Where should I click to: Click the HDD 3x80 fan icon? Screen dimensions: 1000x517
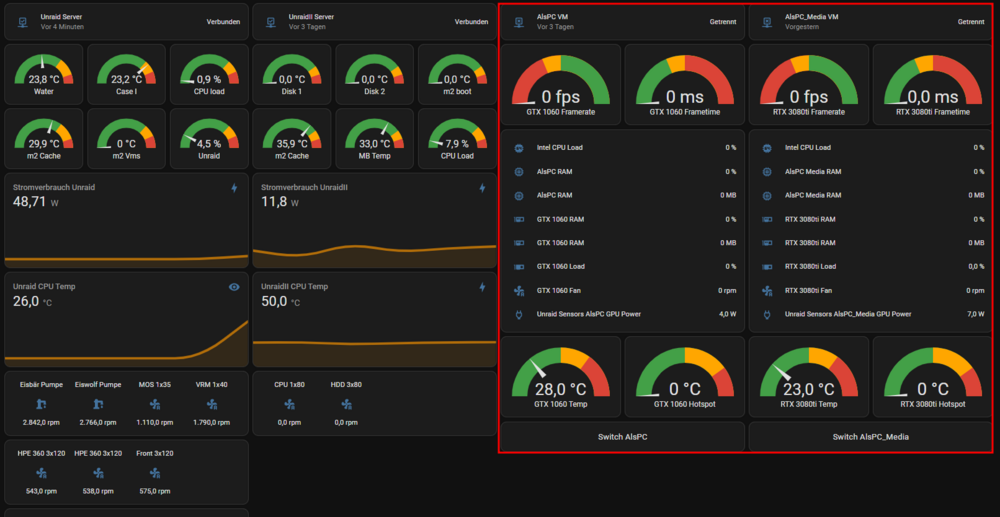click(346, 404)
